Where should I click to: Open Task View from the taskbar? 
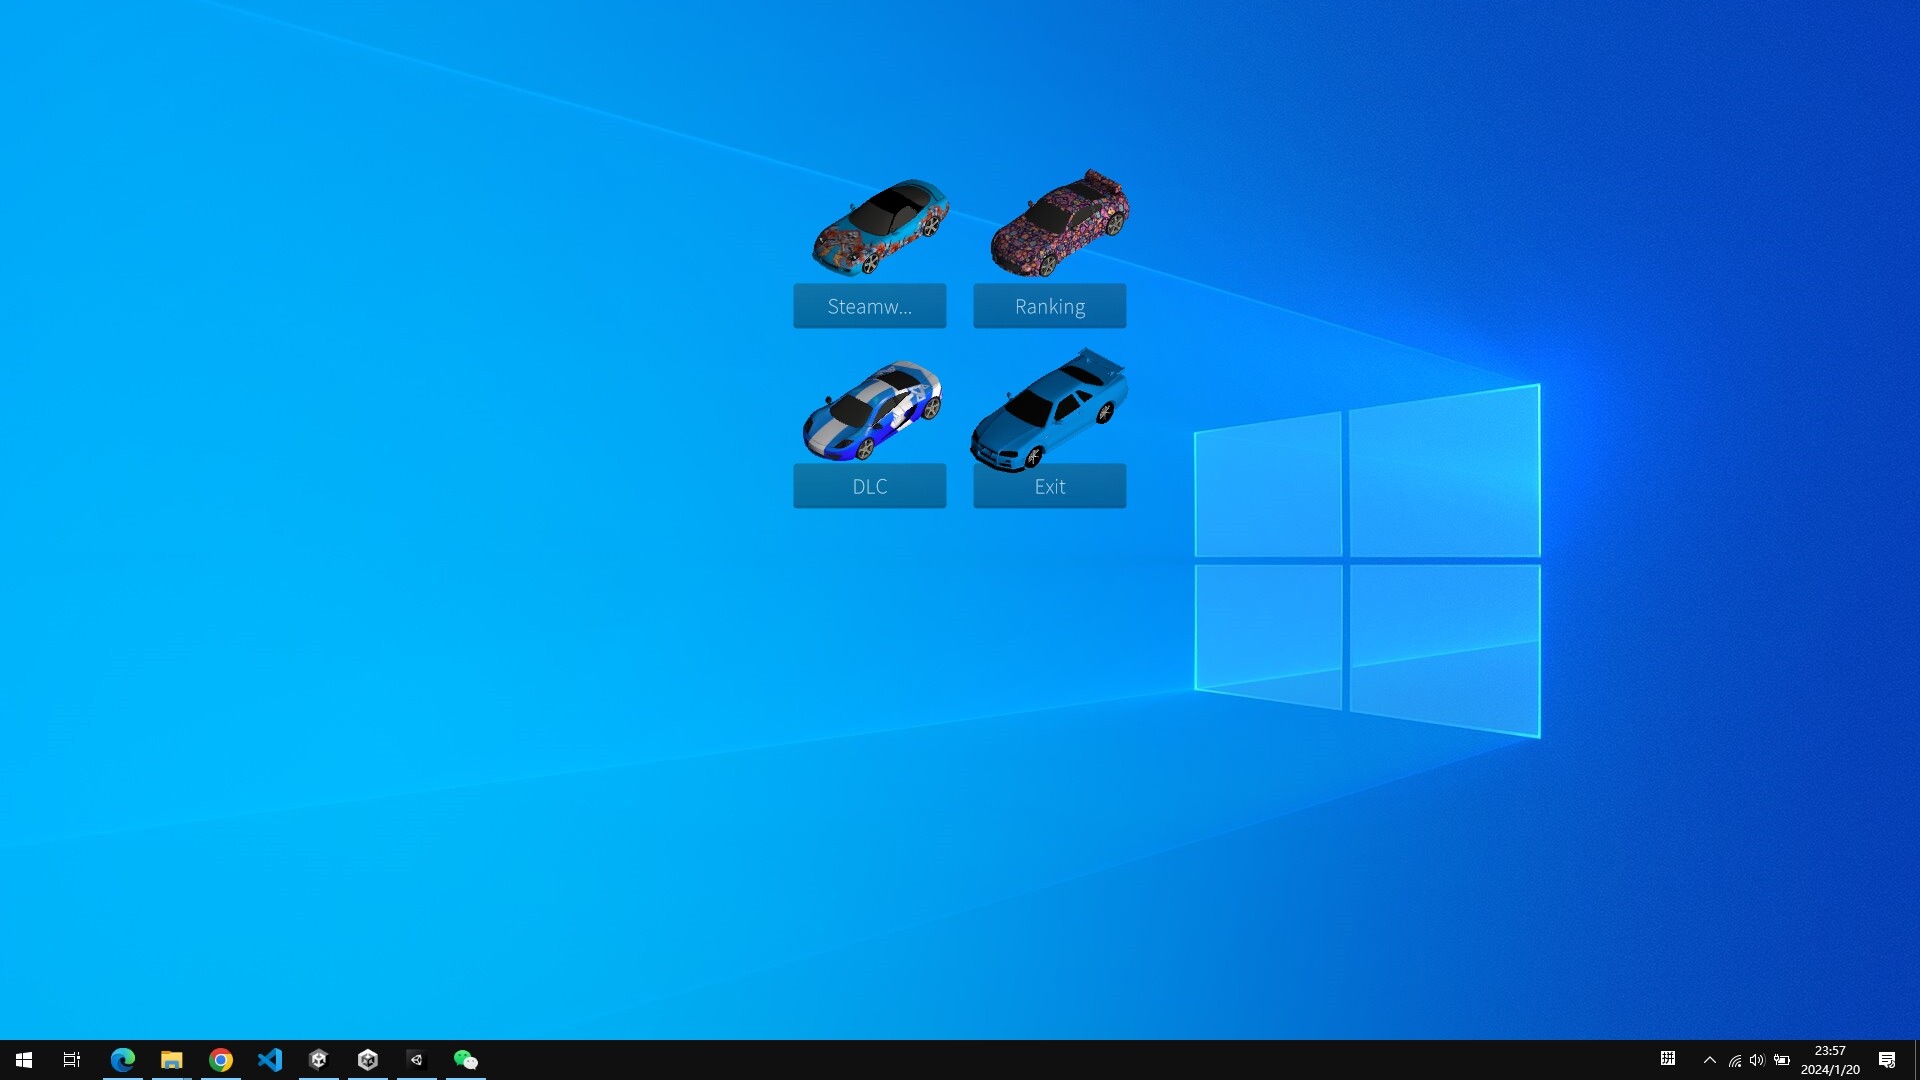pos(71,1059)
